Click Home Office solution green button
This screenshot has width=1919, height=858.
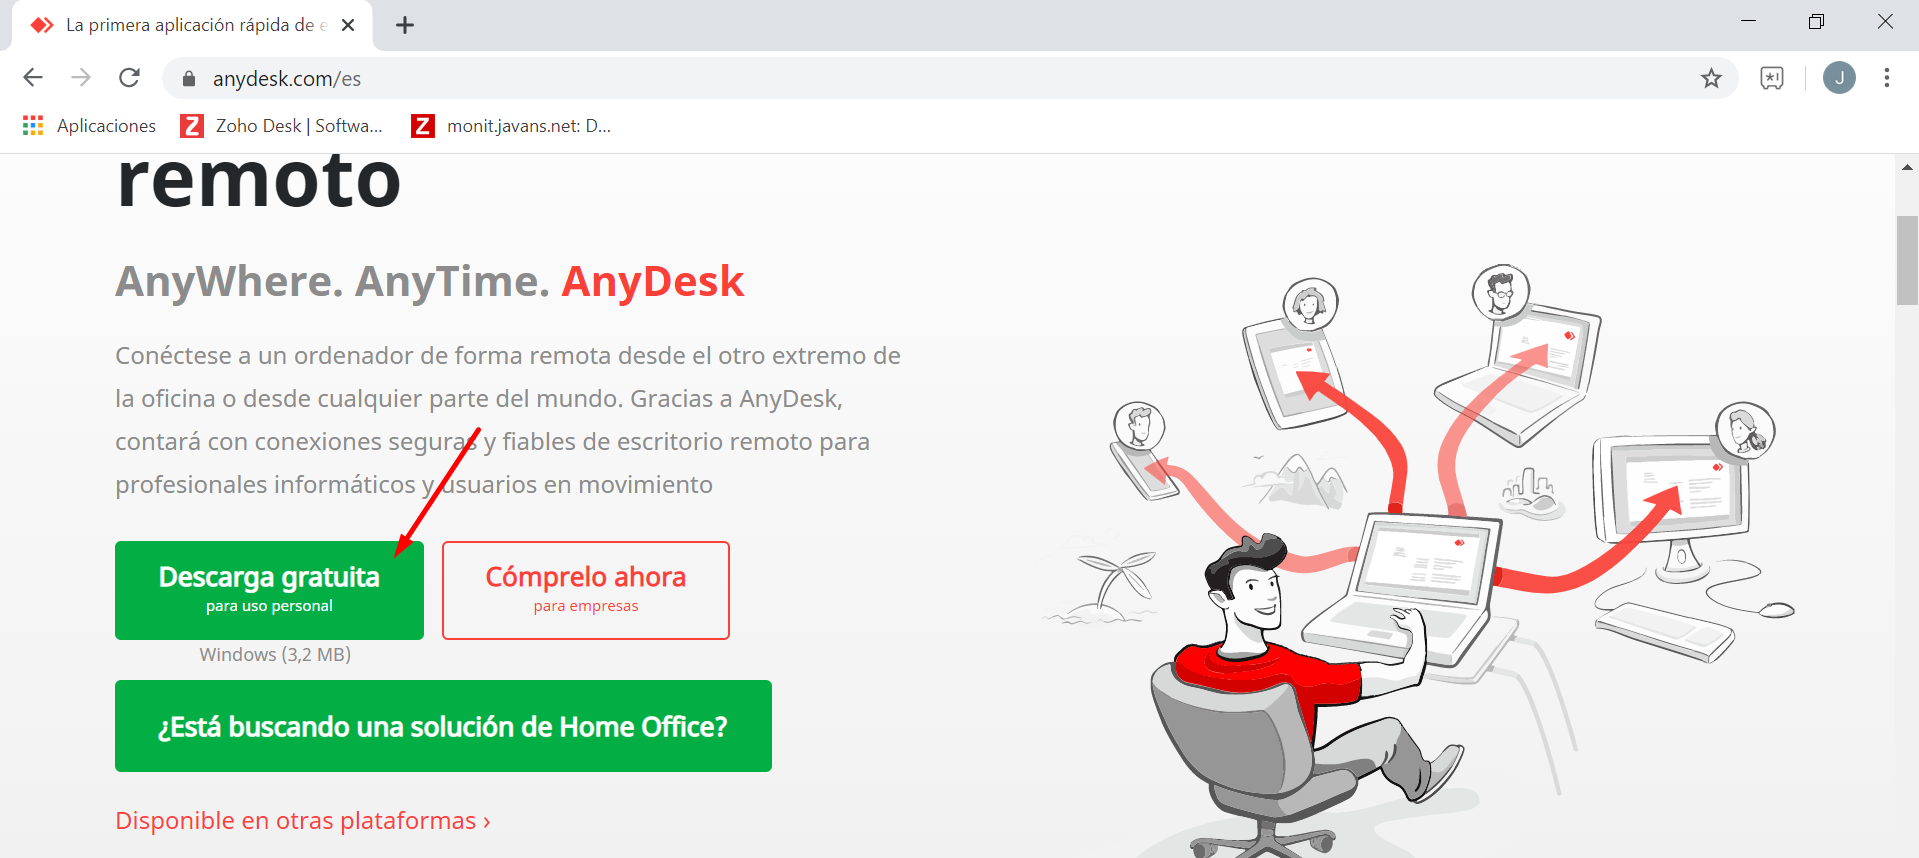(x=443, y=726)
